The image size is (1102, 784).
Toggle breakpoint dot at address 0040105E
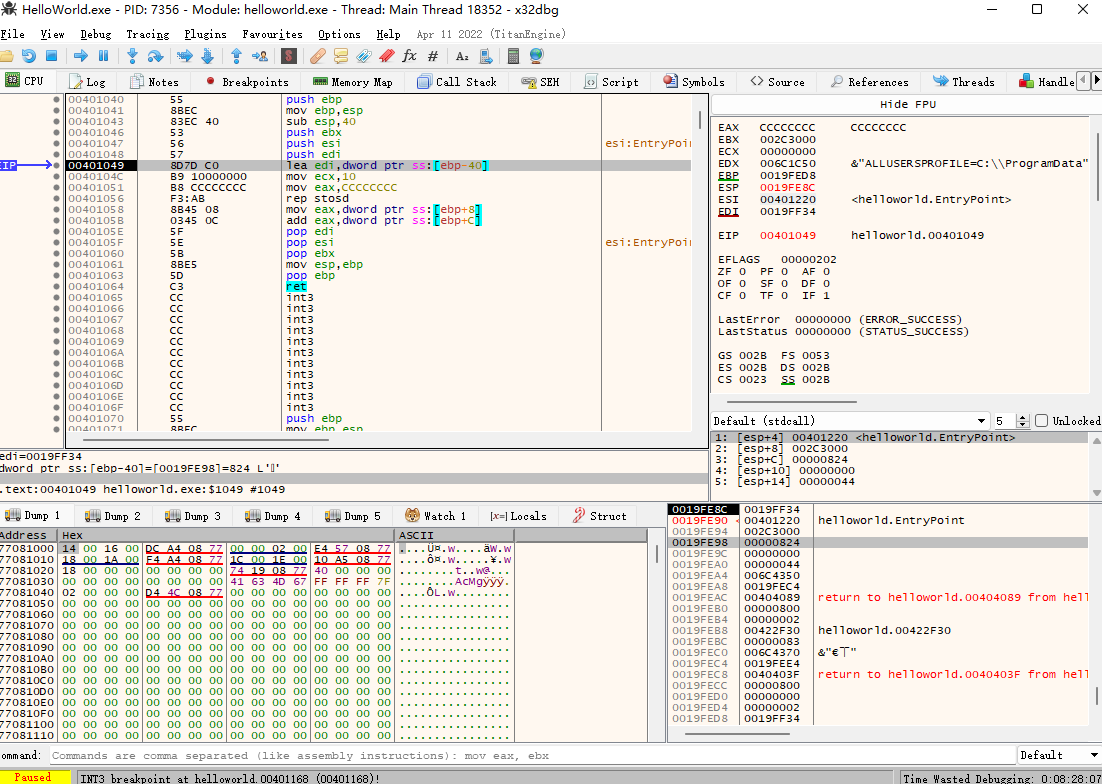56,231
